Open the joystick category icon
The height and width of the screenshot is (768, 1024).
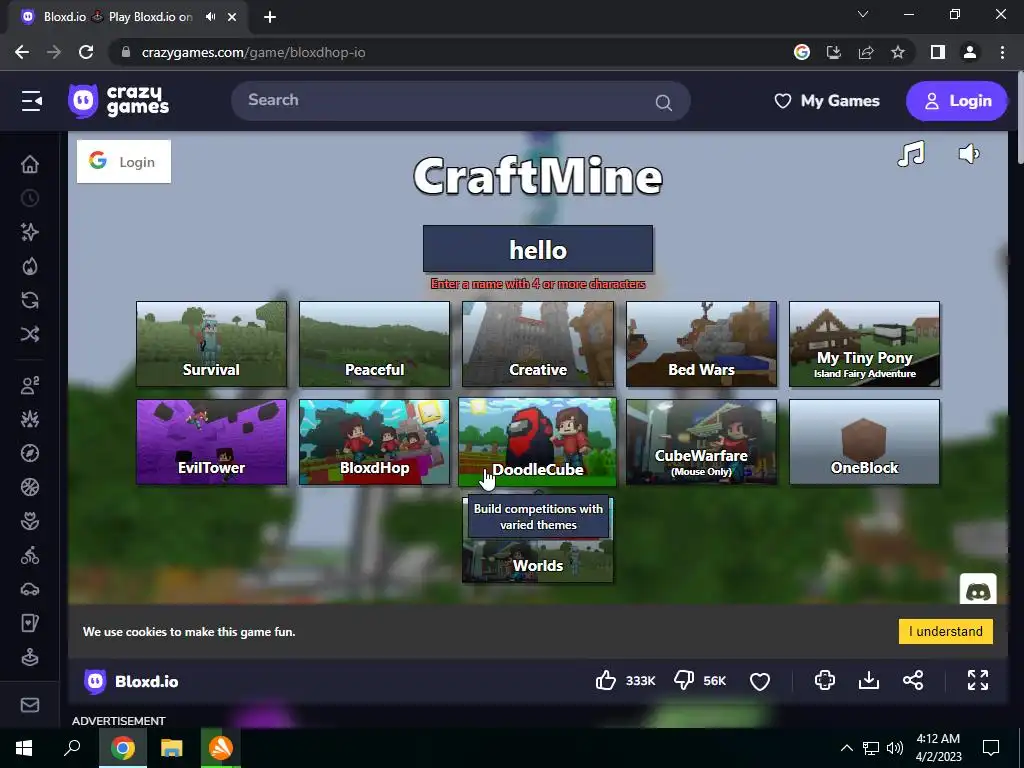[30, 658]
